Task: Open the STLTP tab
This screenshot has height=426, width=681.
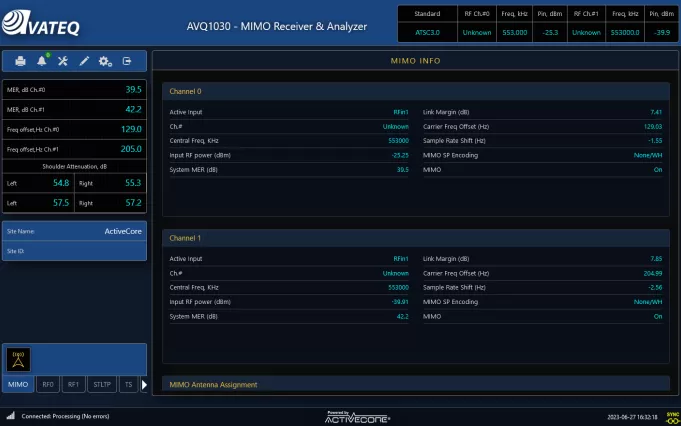Action: [102, 384]
